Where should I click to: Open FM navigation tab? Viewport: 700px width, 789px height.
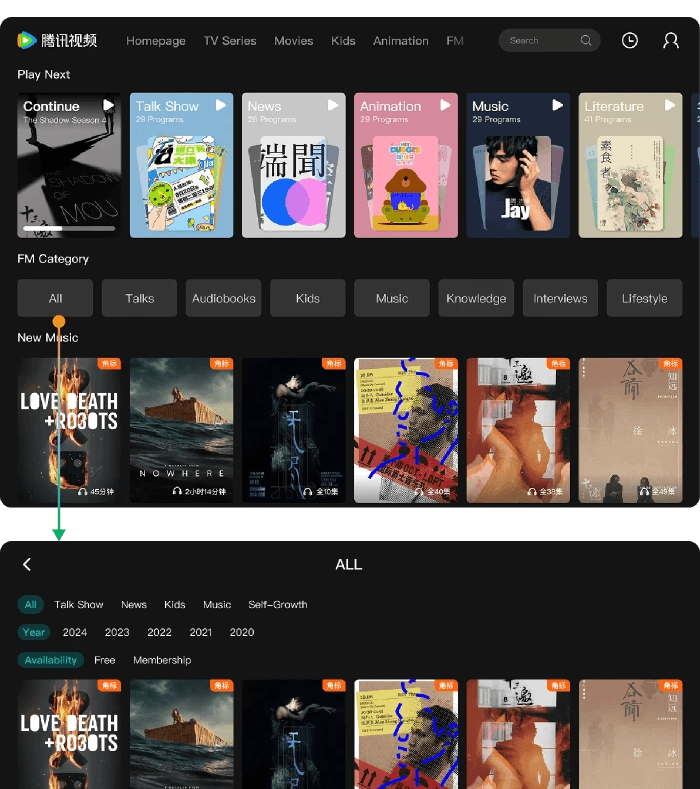[454, 41]
